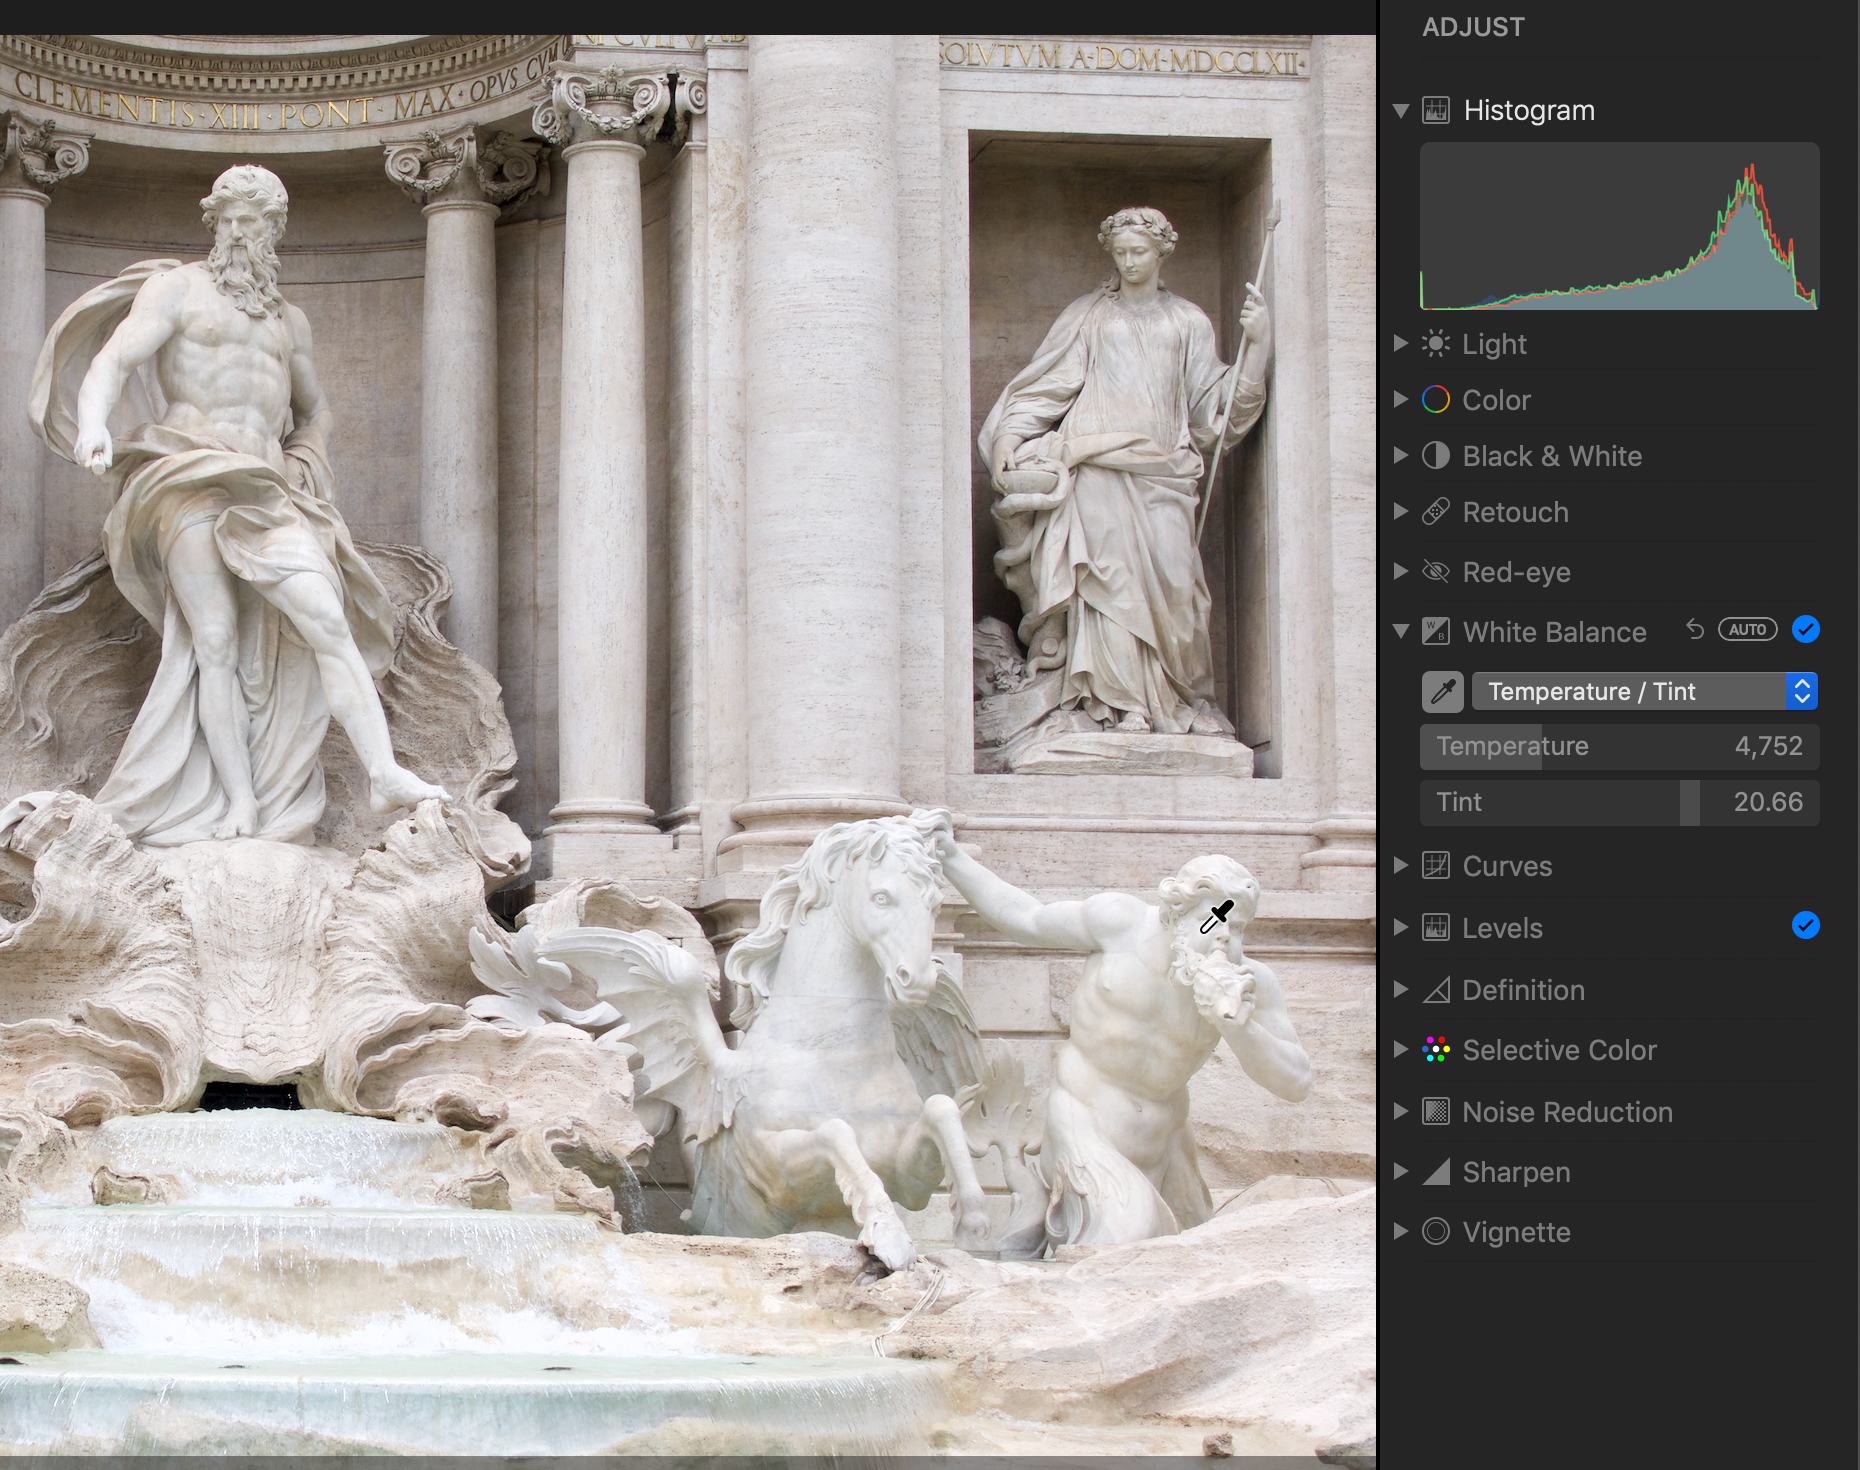Collapse the Histogram section
The width and height of the screenshot is (1860, 1470).
pyautogui.click(x=1401, y=110)
